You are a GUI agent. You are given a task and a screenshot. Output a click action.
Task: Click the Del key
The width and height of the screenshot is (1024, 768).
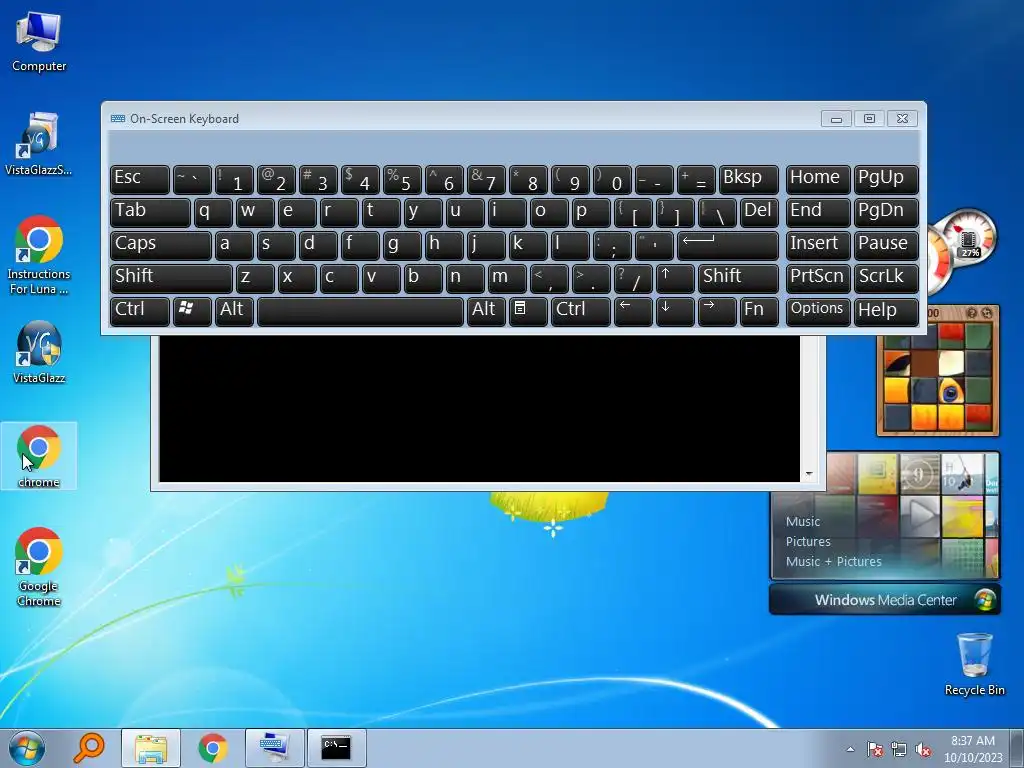coord(760,213)
